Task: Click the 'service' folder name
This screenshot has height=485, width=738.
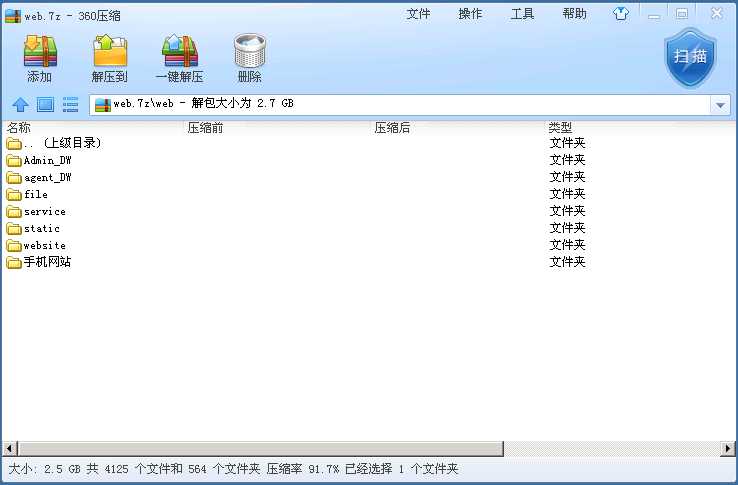Action: pyautogui.click(x=45, y=211)
